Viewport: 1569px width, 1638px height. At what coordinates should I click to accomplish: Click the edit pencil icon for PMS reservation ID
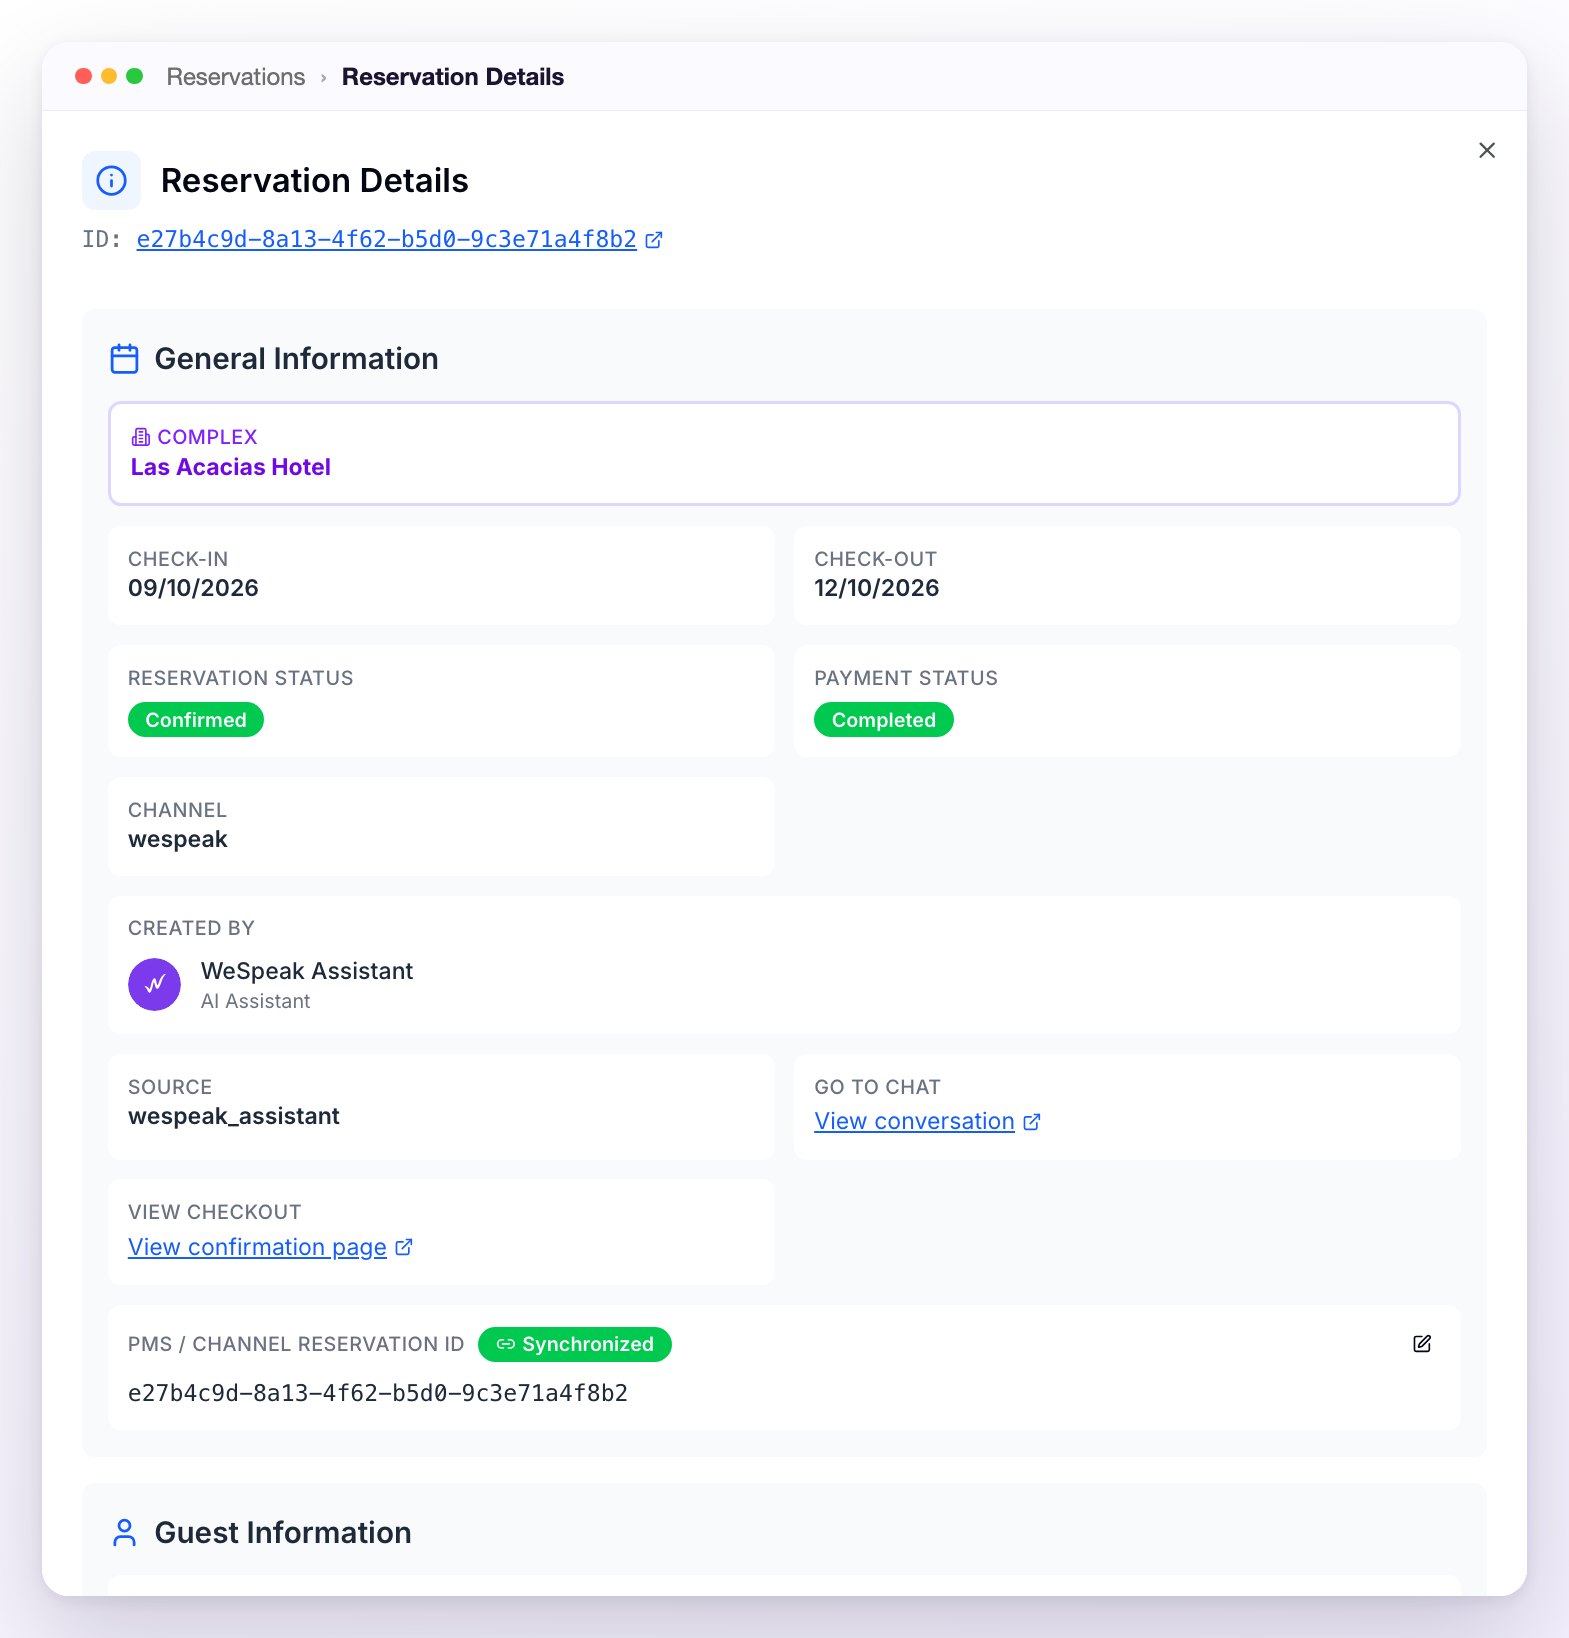[1422, 1344]
